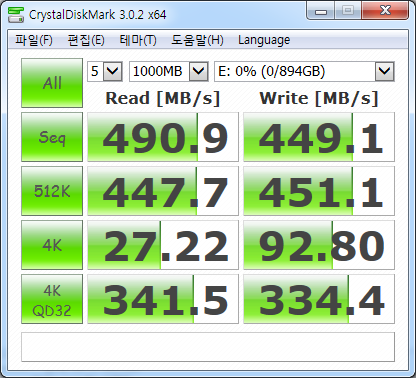Select the 512K write result 451.1
Image resolution: width=416 pixels, height=378 pixels.
[319, 191]
